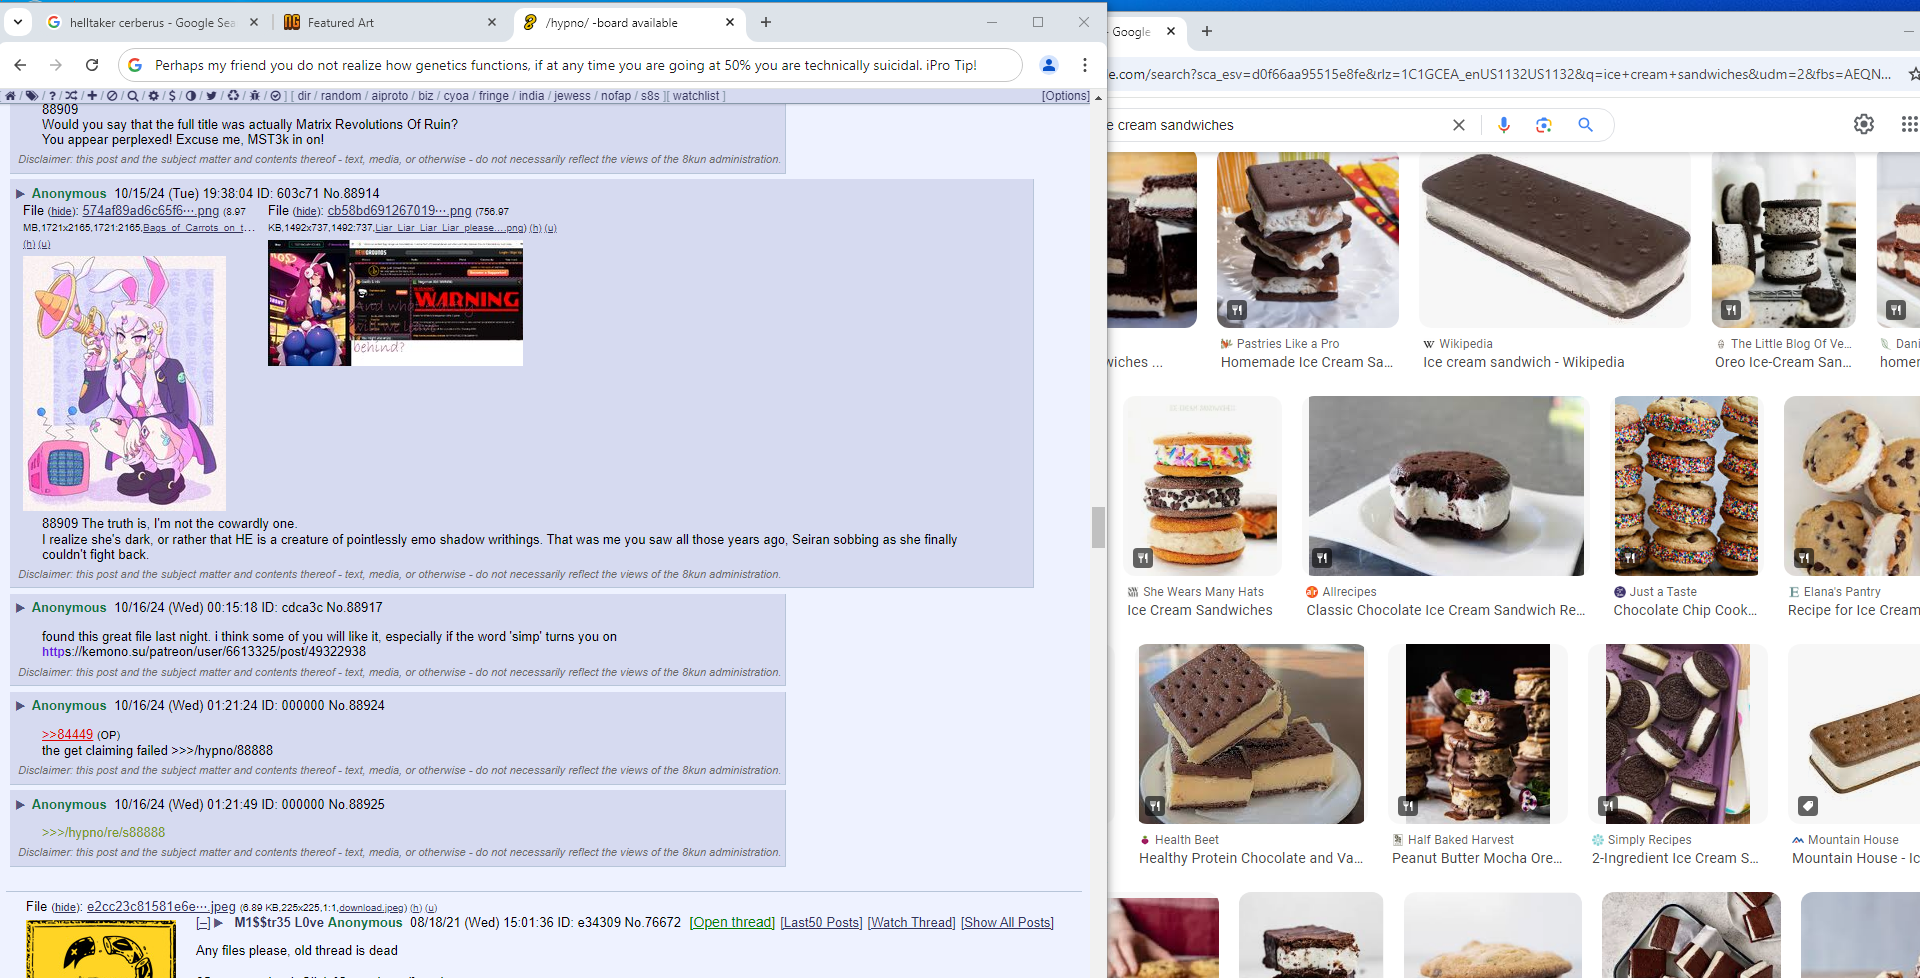1920x978 pixels.
Task: Expand post menu arrow for No.88917
Action: click(x=20, y=607)
